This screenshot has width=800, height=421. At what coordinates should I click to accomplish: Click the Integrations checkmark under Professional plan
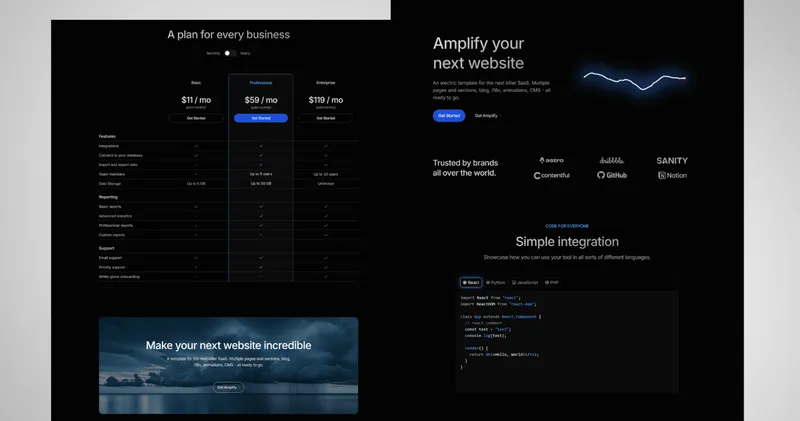click(260, 146)
